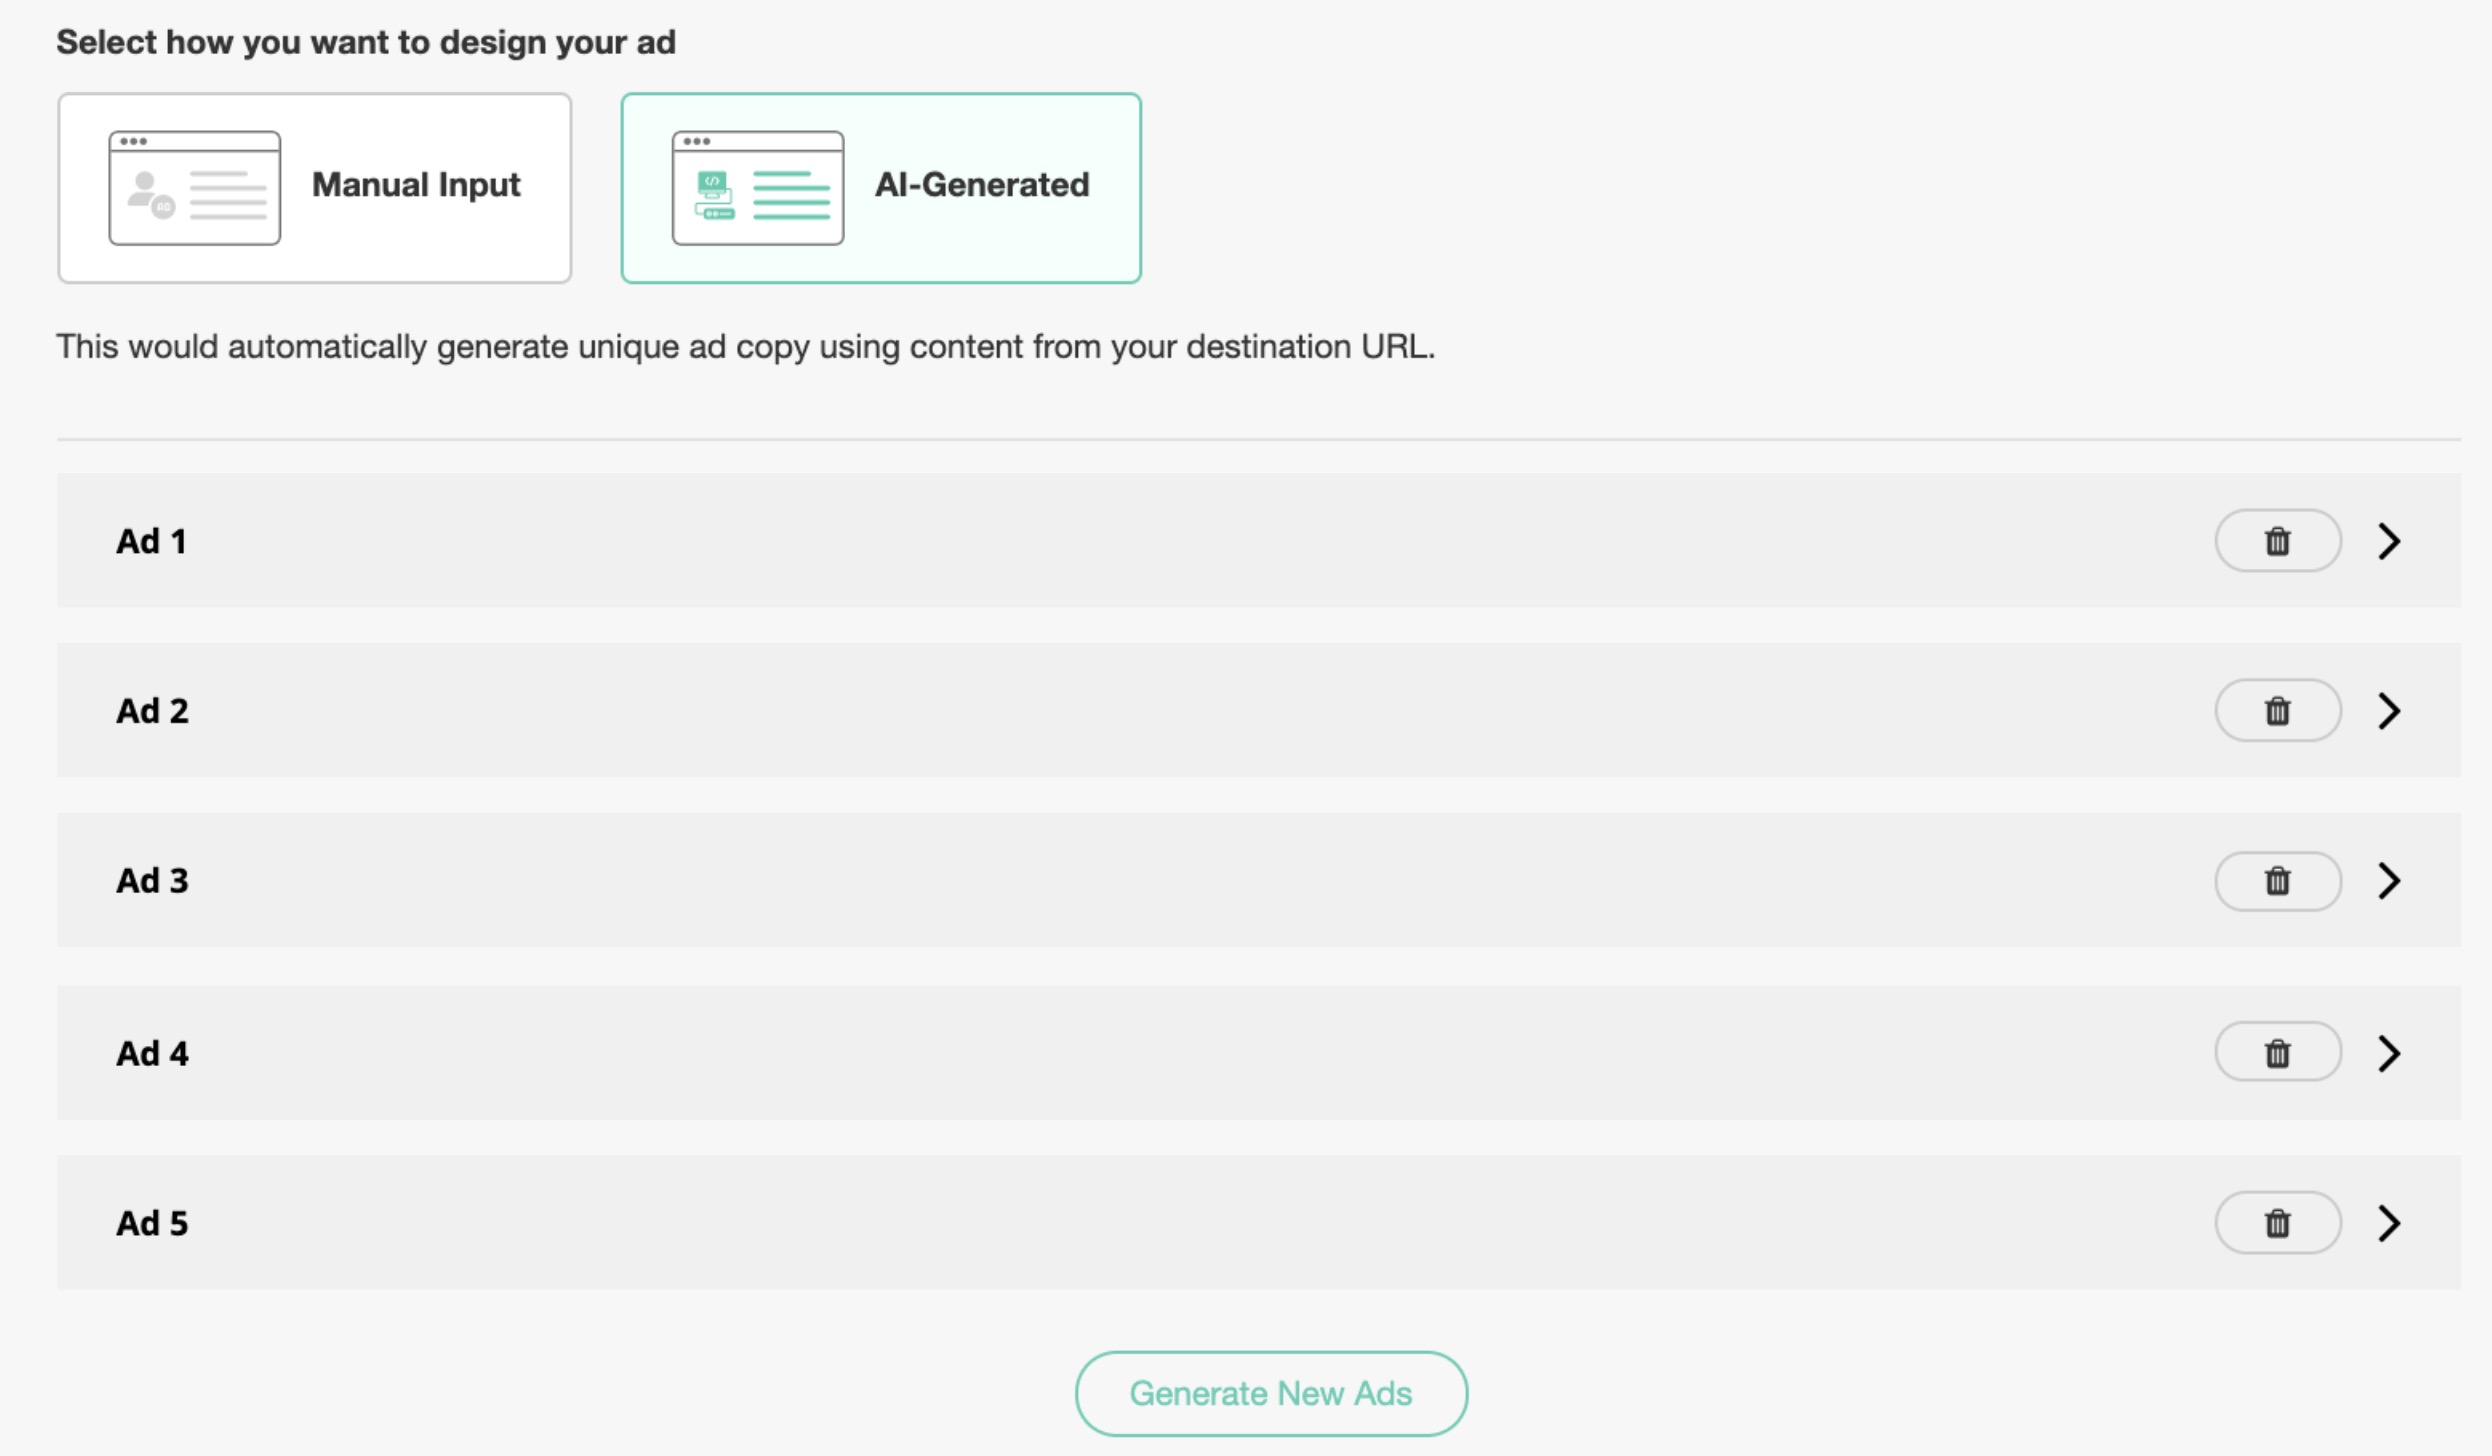Click the Ad 4 title text
Image resolution: width=2492 pixels, height=1456 pixels.
pos(152,1053)
